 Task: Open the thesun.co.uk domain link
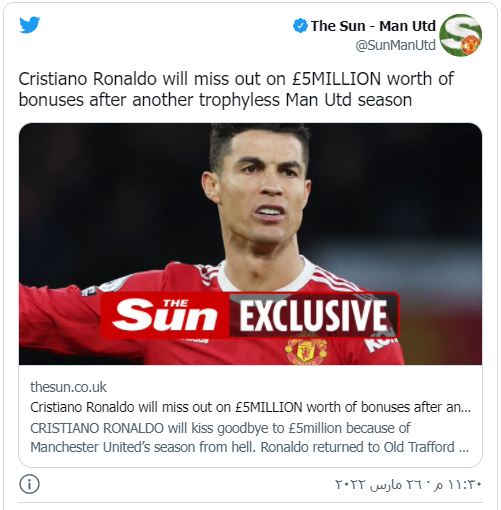[68, 387]
